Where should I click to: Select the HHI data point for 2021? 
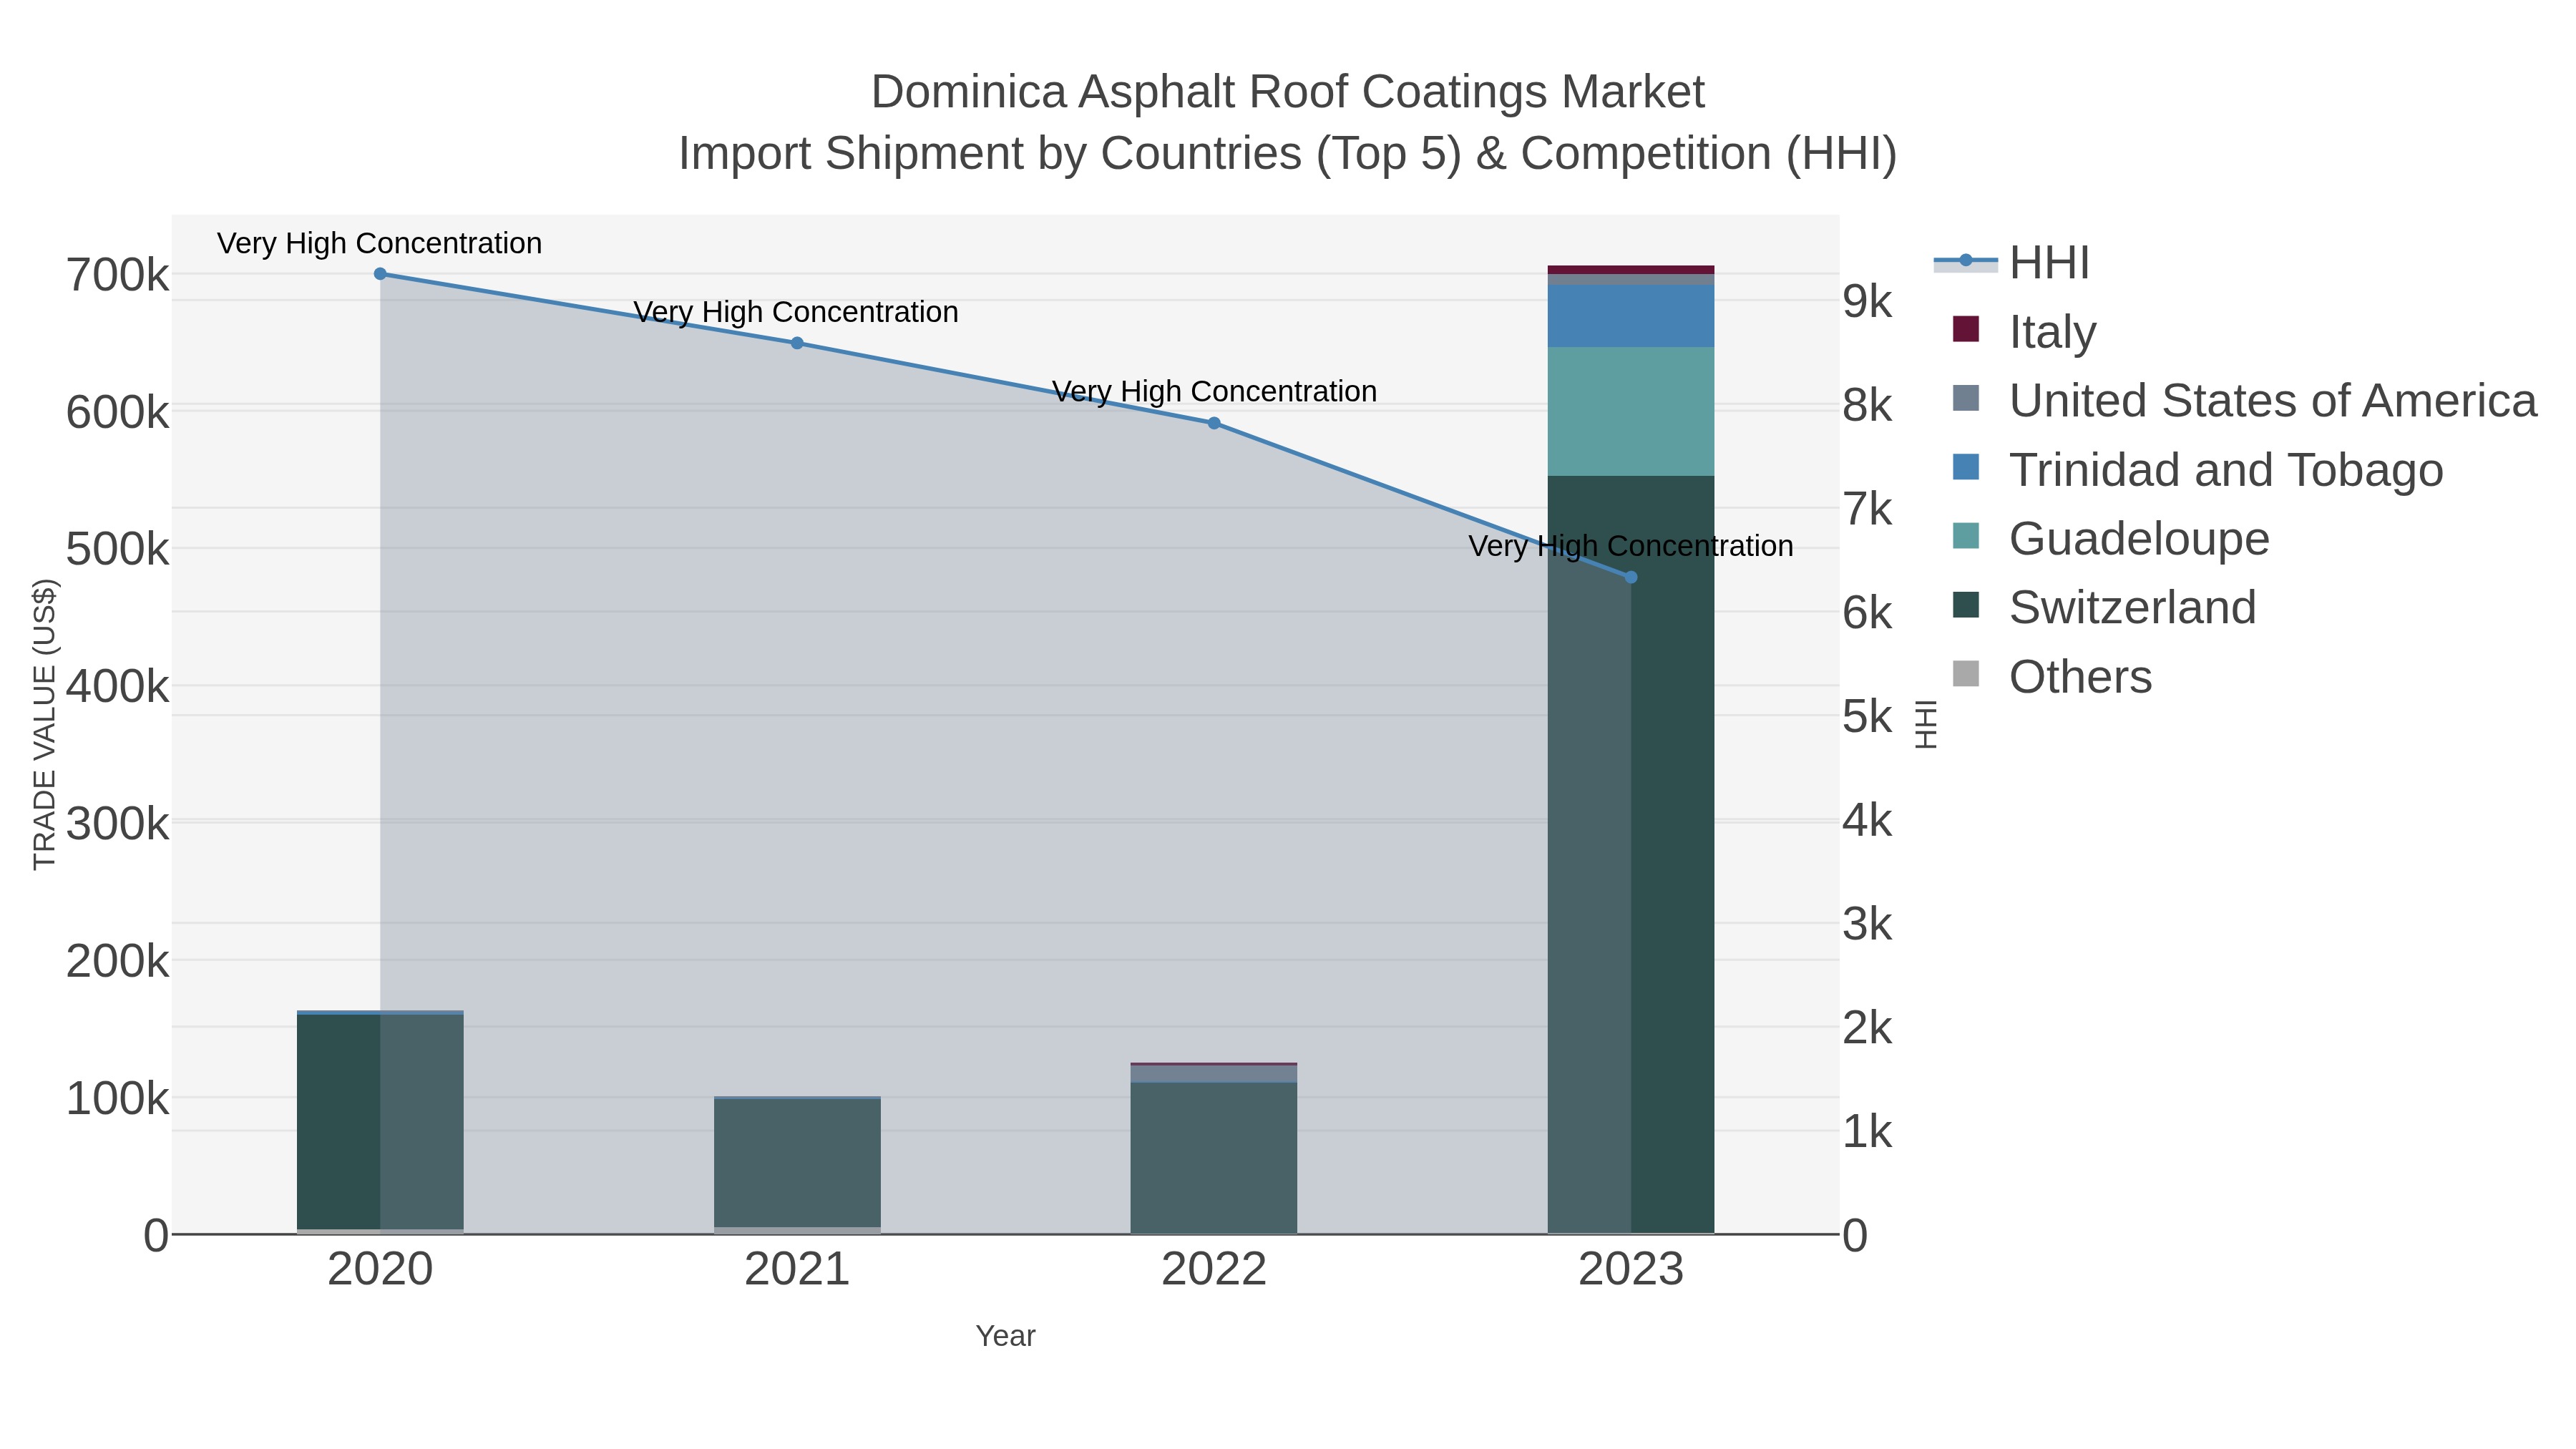pos(797,343)
